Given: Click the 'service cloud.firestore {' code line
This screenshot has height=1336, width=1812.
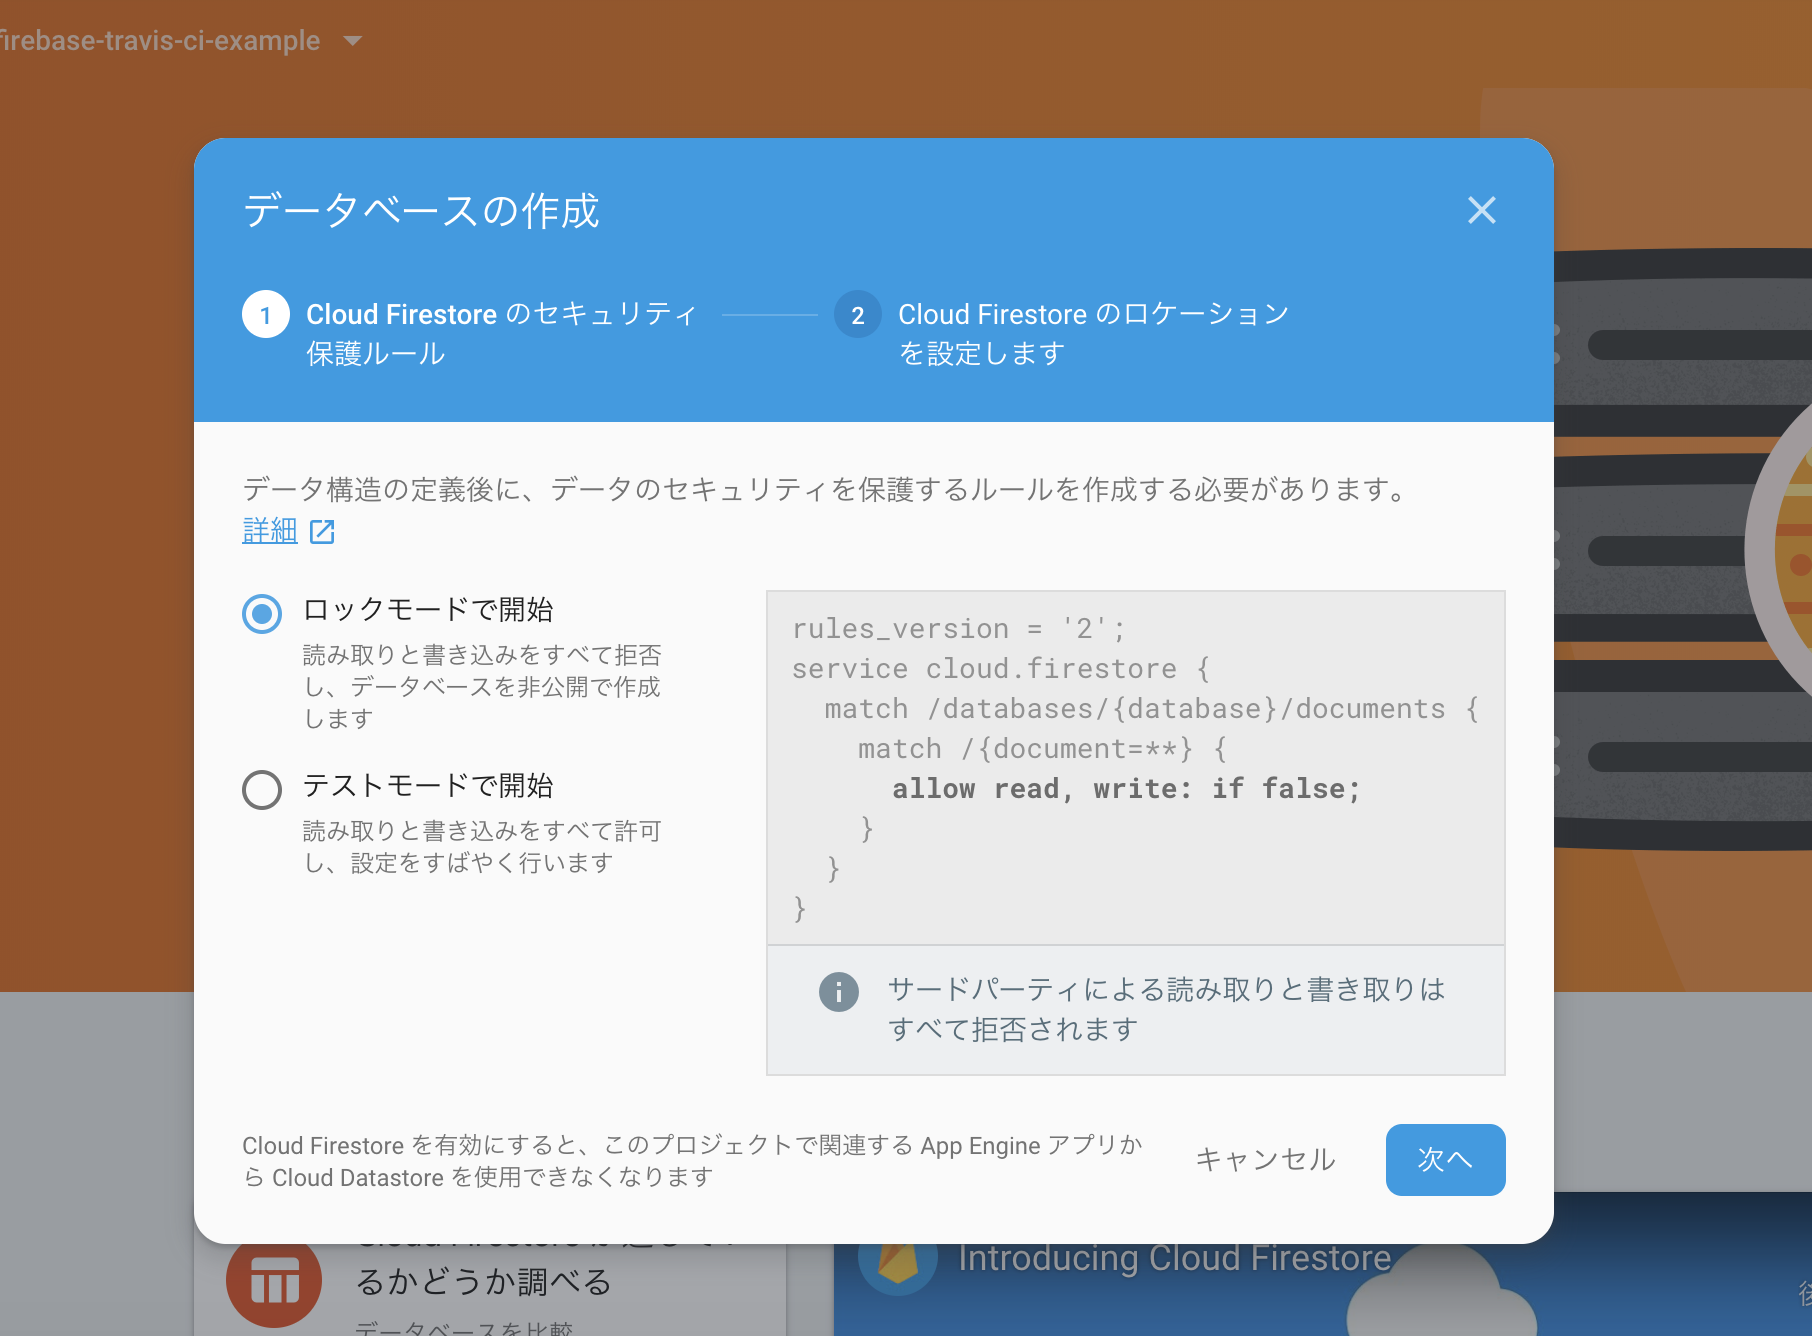Looking at the screenshot, I should [1001, 669].
